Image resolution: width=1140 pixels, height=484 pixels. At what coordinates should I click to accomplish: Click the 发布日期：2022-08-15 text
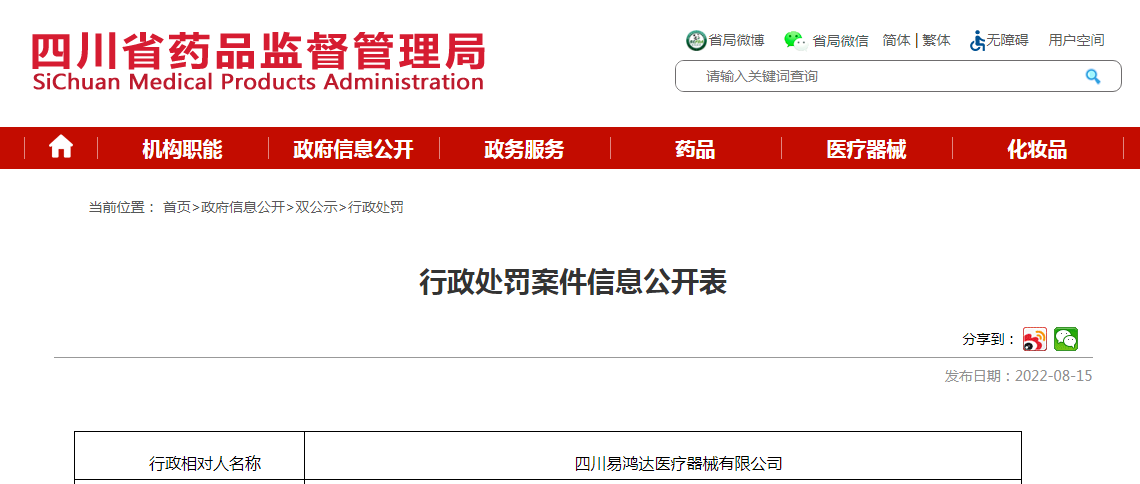click(x=1018, y=376)
